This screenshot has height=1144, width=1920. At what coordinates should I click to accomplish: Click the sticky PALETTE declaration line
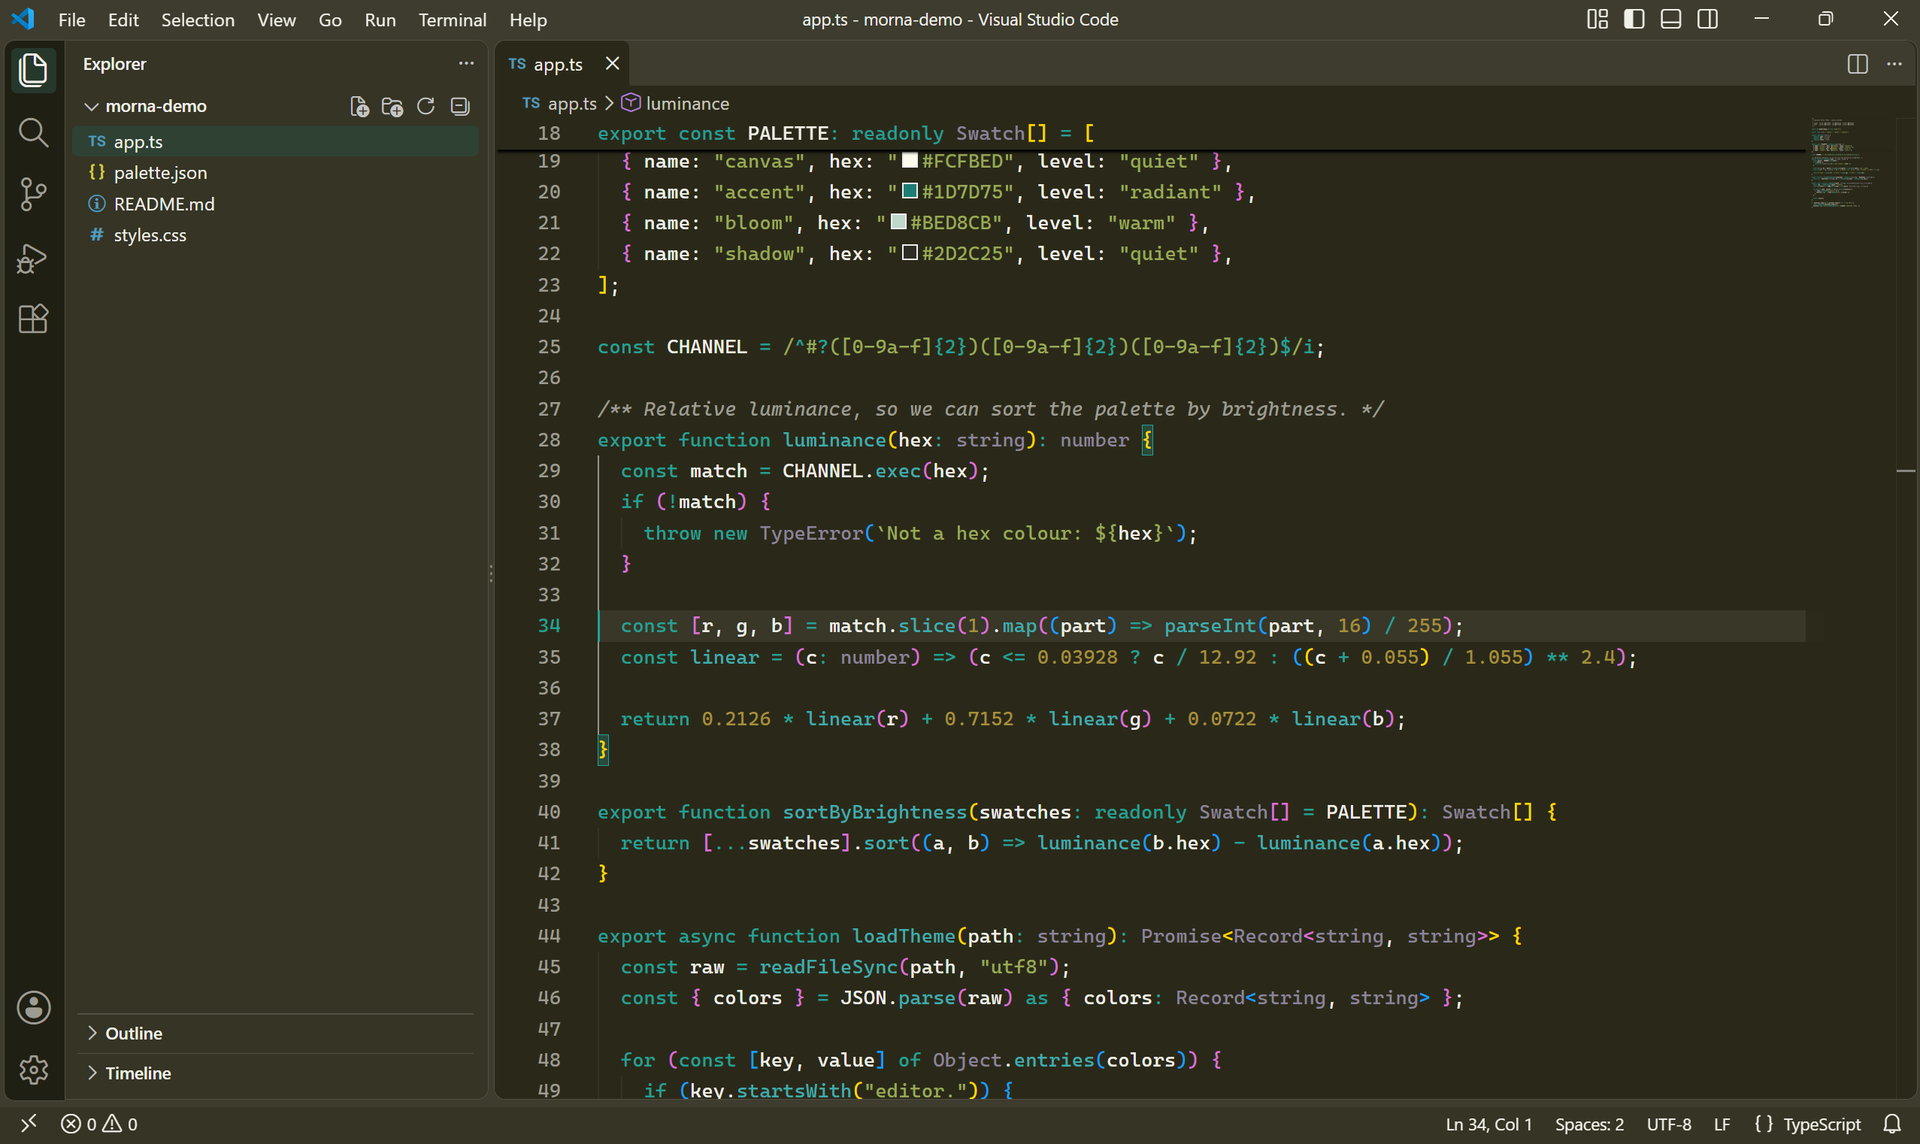point(1150,133)
